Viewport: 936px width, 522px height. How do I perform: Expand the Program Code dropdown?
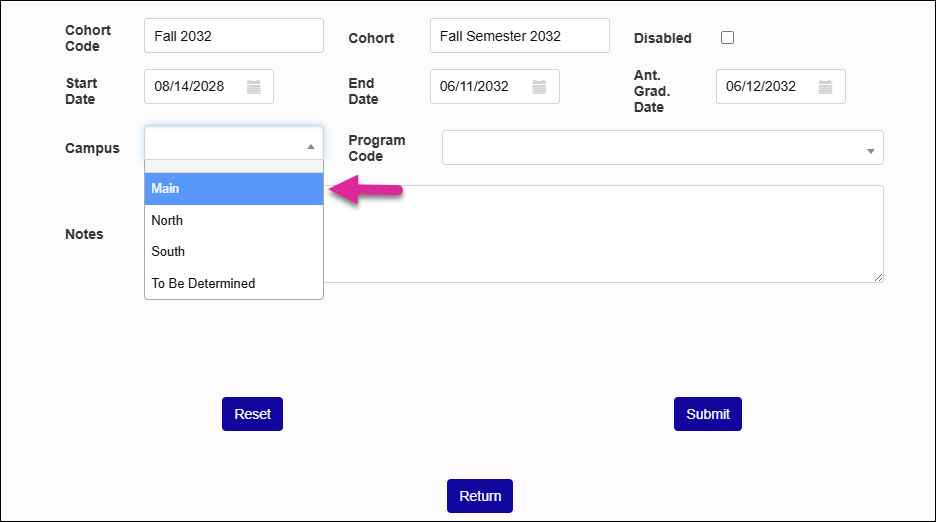coord(663,148)
